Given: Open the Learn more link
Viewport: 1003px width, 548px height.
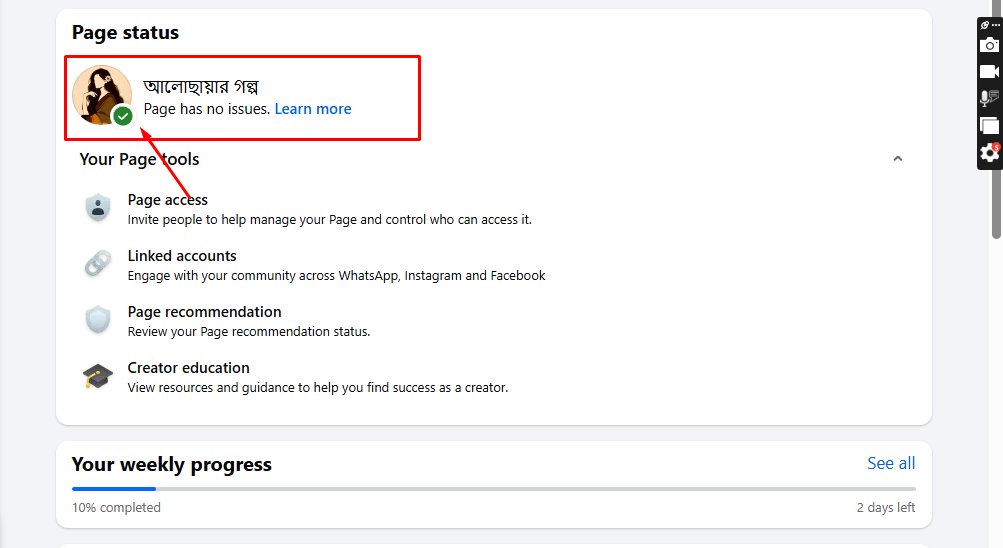Looking at the screenshot, I should click(x=313, y=109).
